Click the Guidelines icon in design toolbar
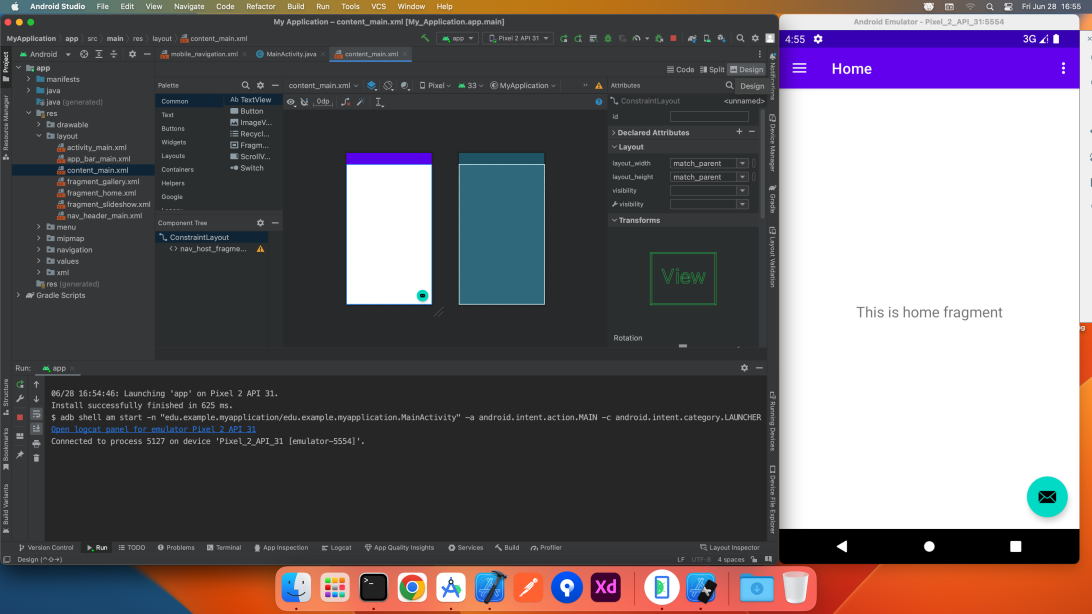Screen dimensions: 1092x614 click(379, 102)
